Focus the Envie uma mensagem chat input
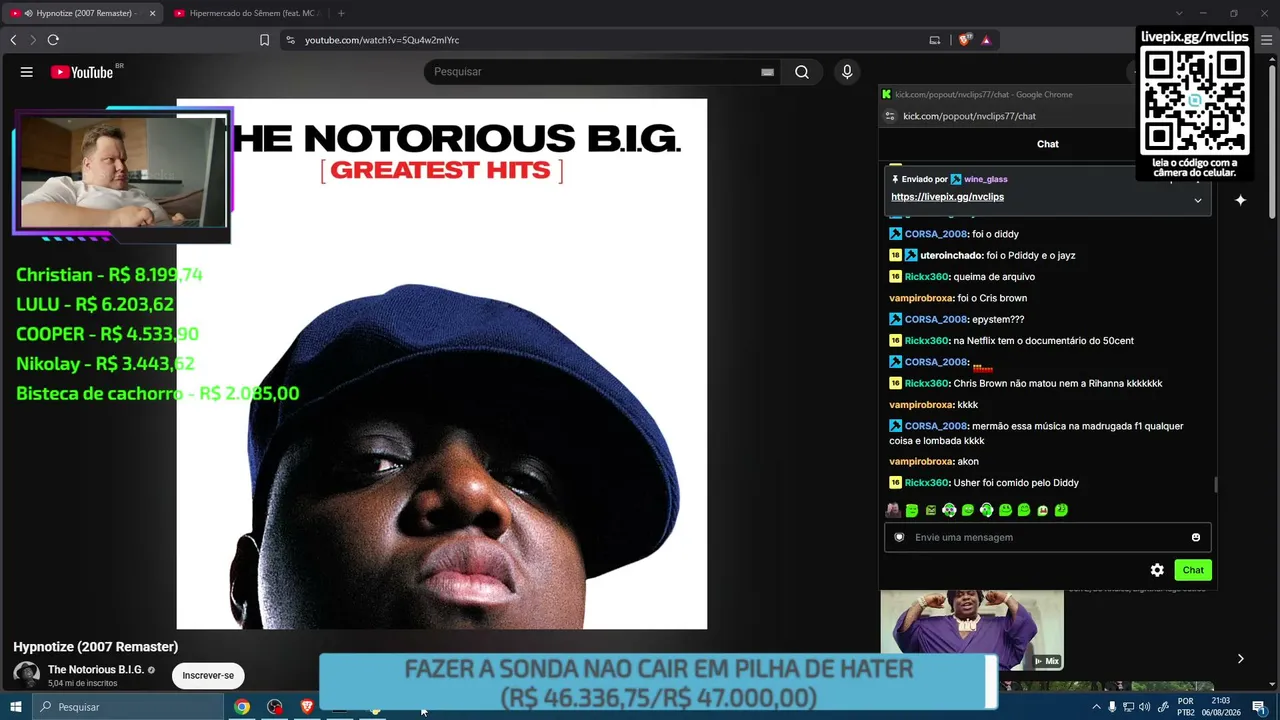Viewport: 1280px width, 720px height. point(1047,537)
